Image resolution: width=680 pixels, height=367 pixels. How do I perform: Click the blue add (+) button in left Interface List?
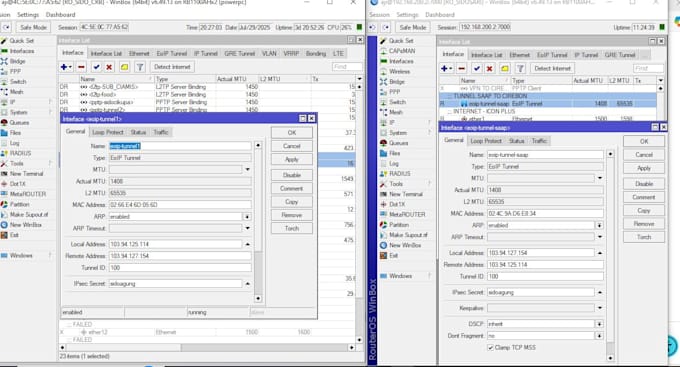point(66,67)
